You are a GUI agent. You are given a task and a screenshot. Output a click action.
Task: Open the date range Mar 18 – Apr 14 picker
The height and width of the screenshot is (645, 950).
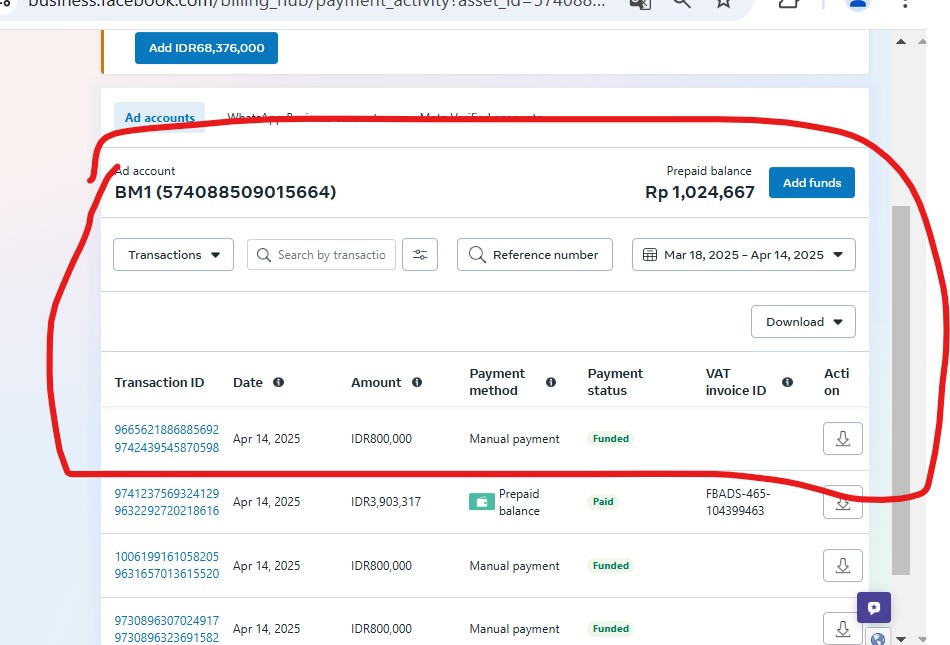tap(743, 255)
